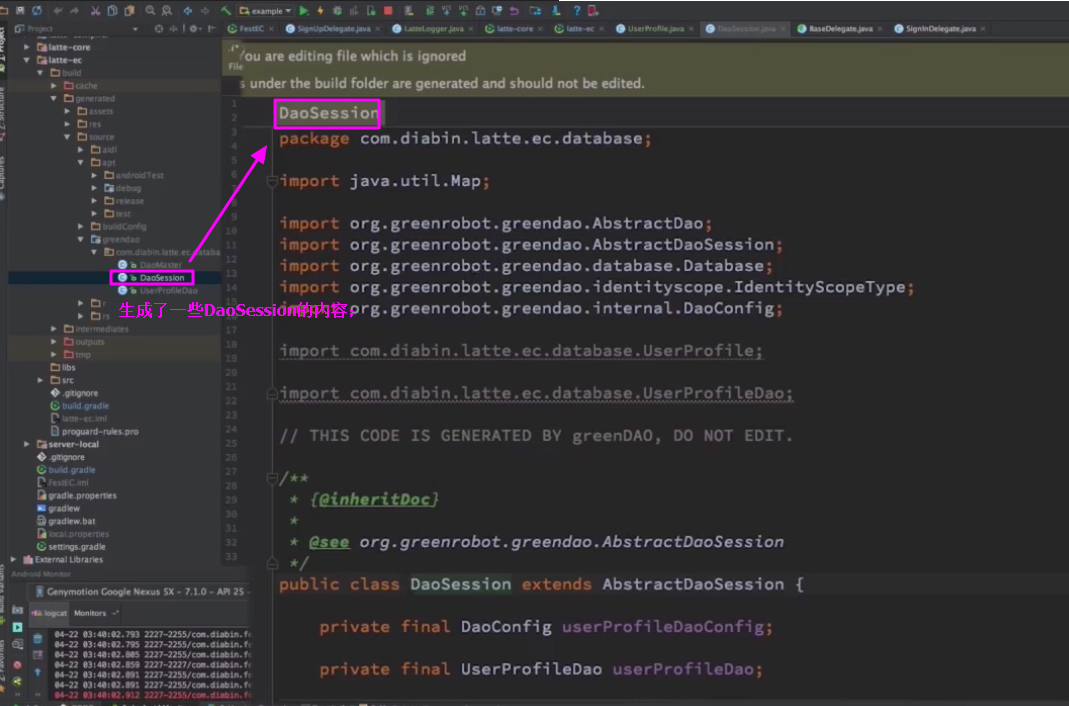Collapse the generated folder
The height and width of the screenshot is (706, 1069).
pyautogui.click(x=54, y=98)
